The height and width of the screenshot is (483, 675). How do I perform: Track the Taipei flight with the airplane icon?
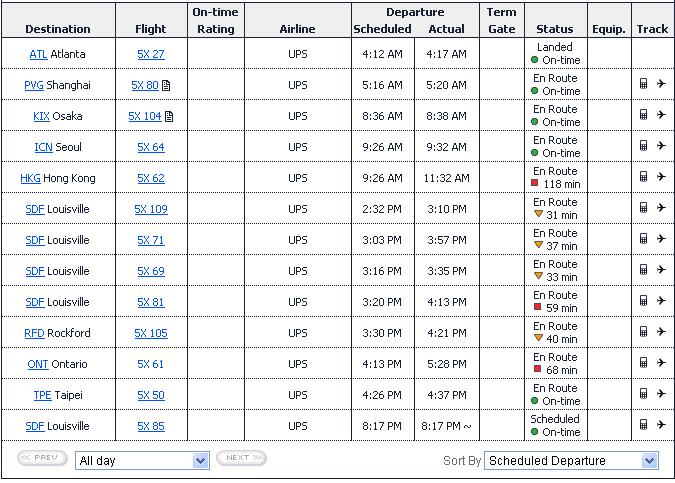(x=661, y=393)
